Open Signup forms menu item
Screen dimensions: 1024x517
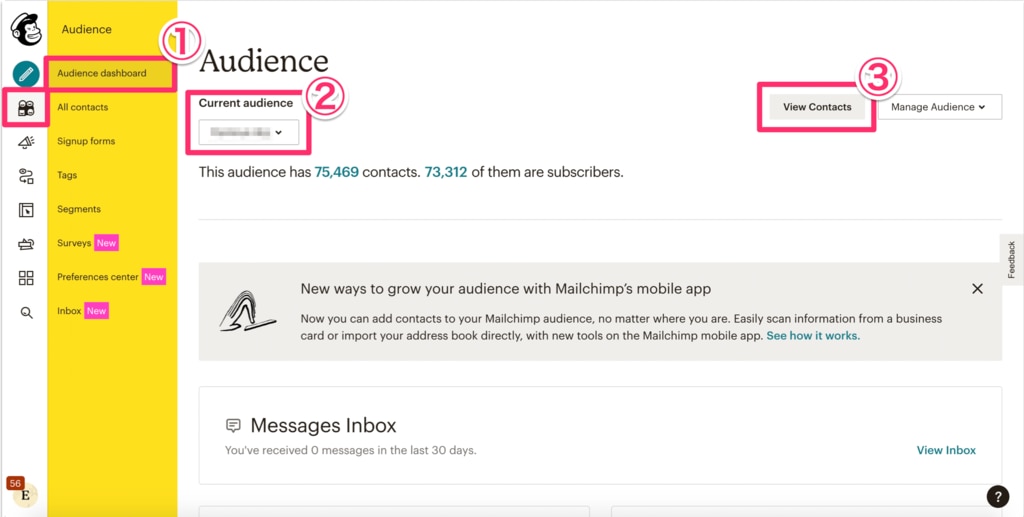[86, 141]
